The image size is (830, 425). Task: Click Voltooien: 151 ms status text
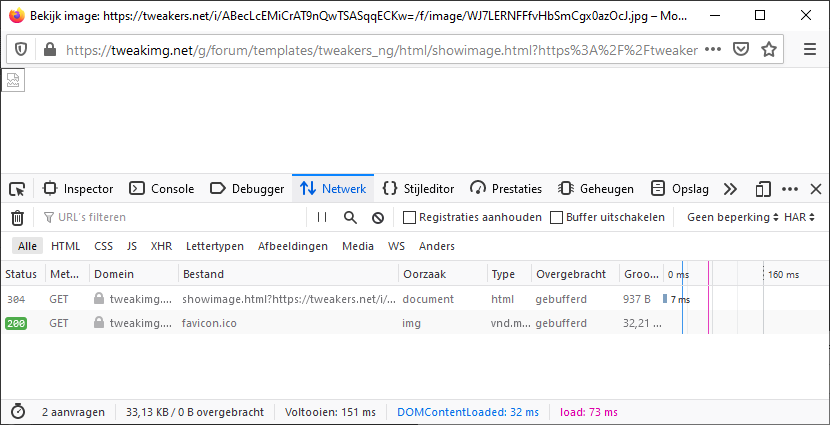coord(330,412)
